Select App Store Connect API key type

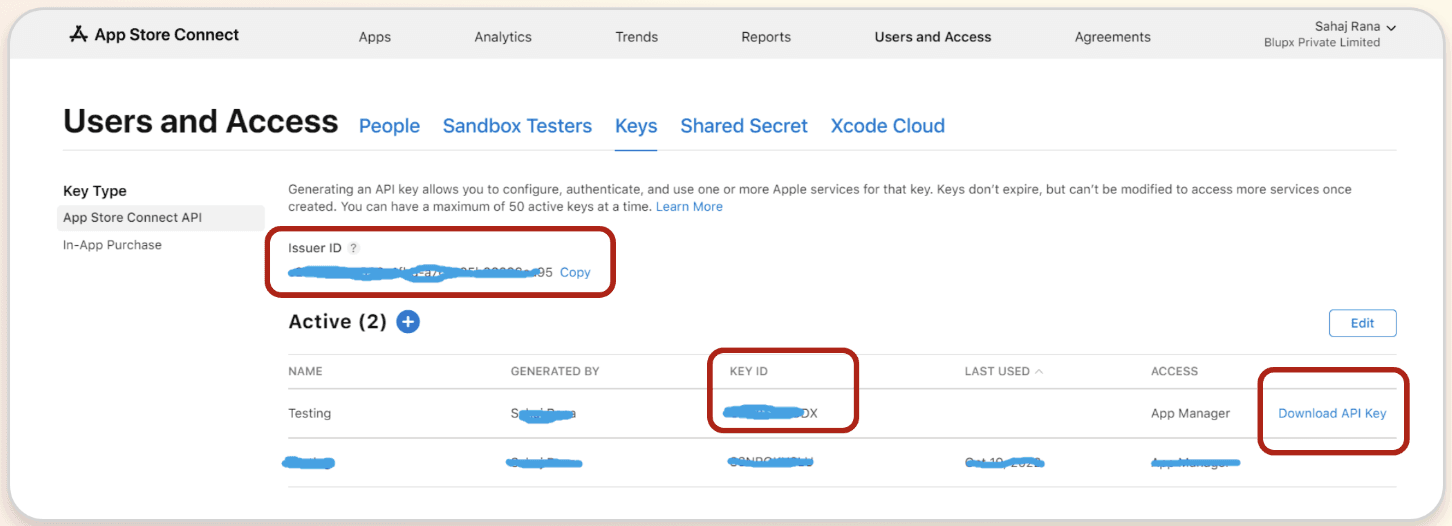pyautogui.click(x=161, y=217)
